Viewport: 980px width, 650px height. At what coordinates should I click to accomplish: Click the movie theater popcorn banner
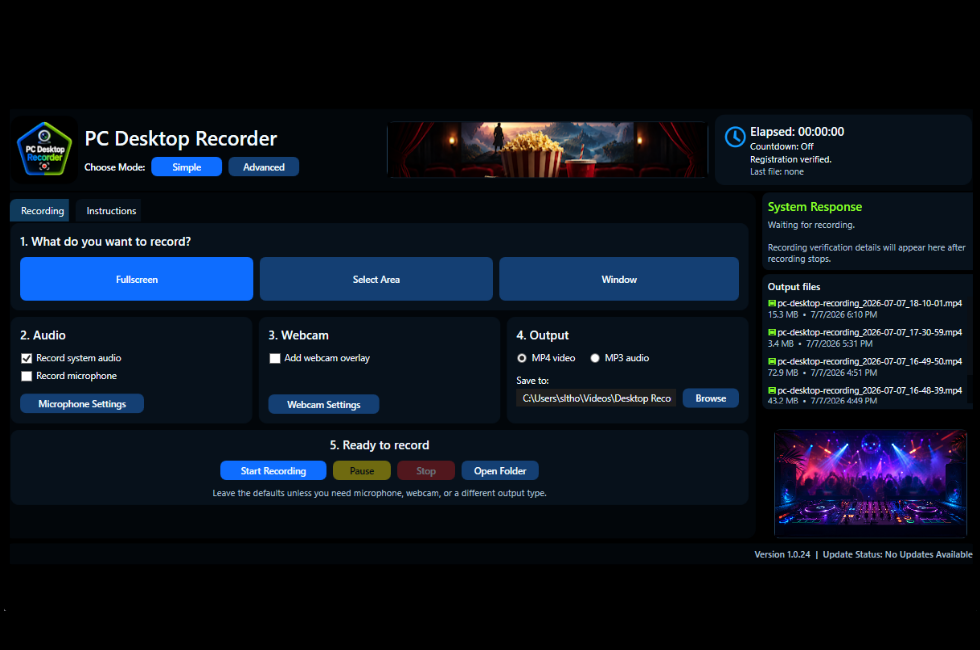[x=548, y=150]
